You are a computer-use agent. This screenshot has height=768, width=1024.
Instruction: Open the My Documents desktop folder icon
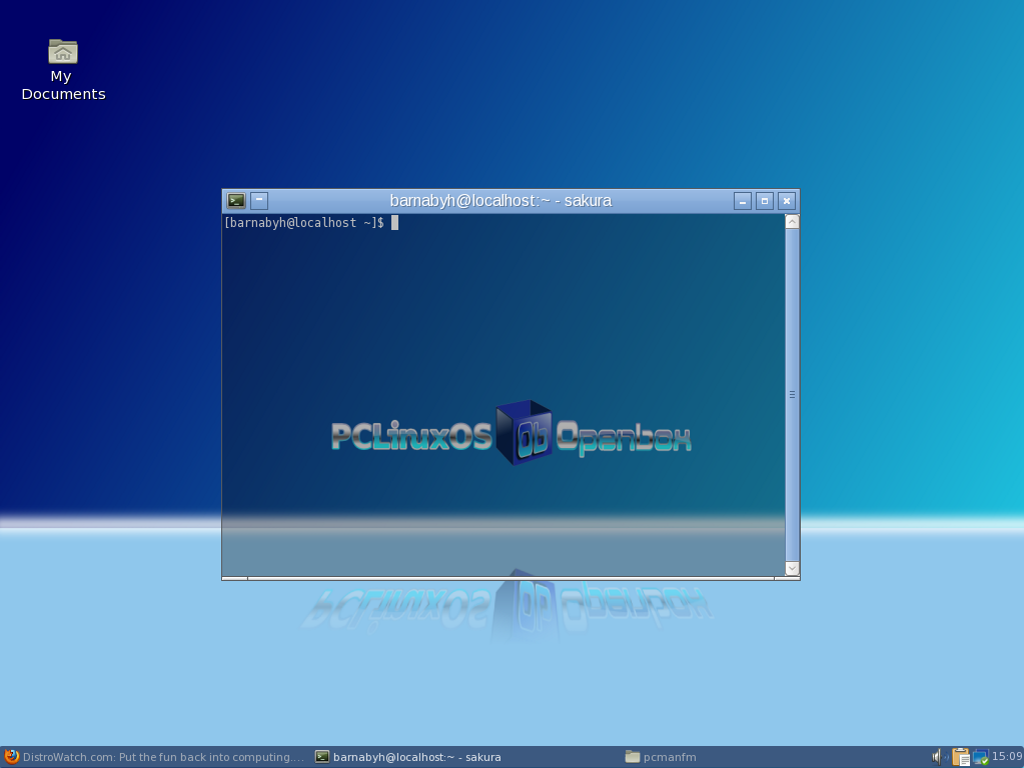tap(63, 52)
